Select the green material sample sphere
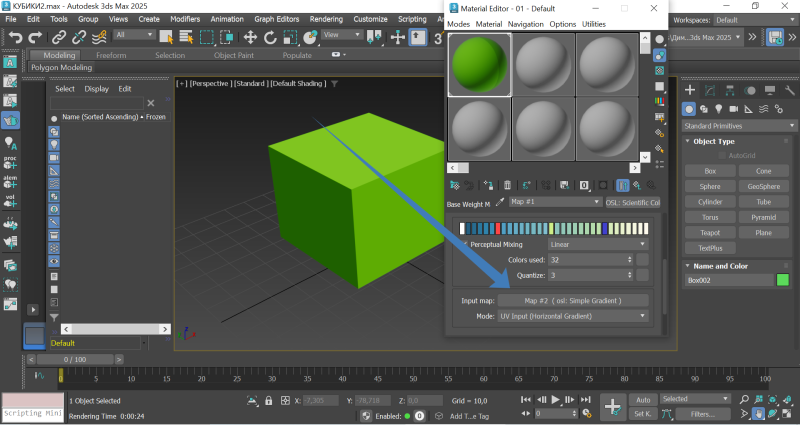Screen dimensions: 800x425 tap(480, 65)
